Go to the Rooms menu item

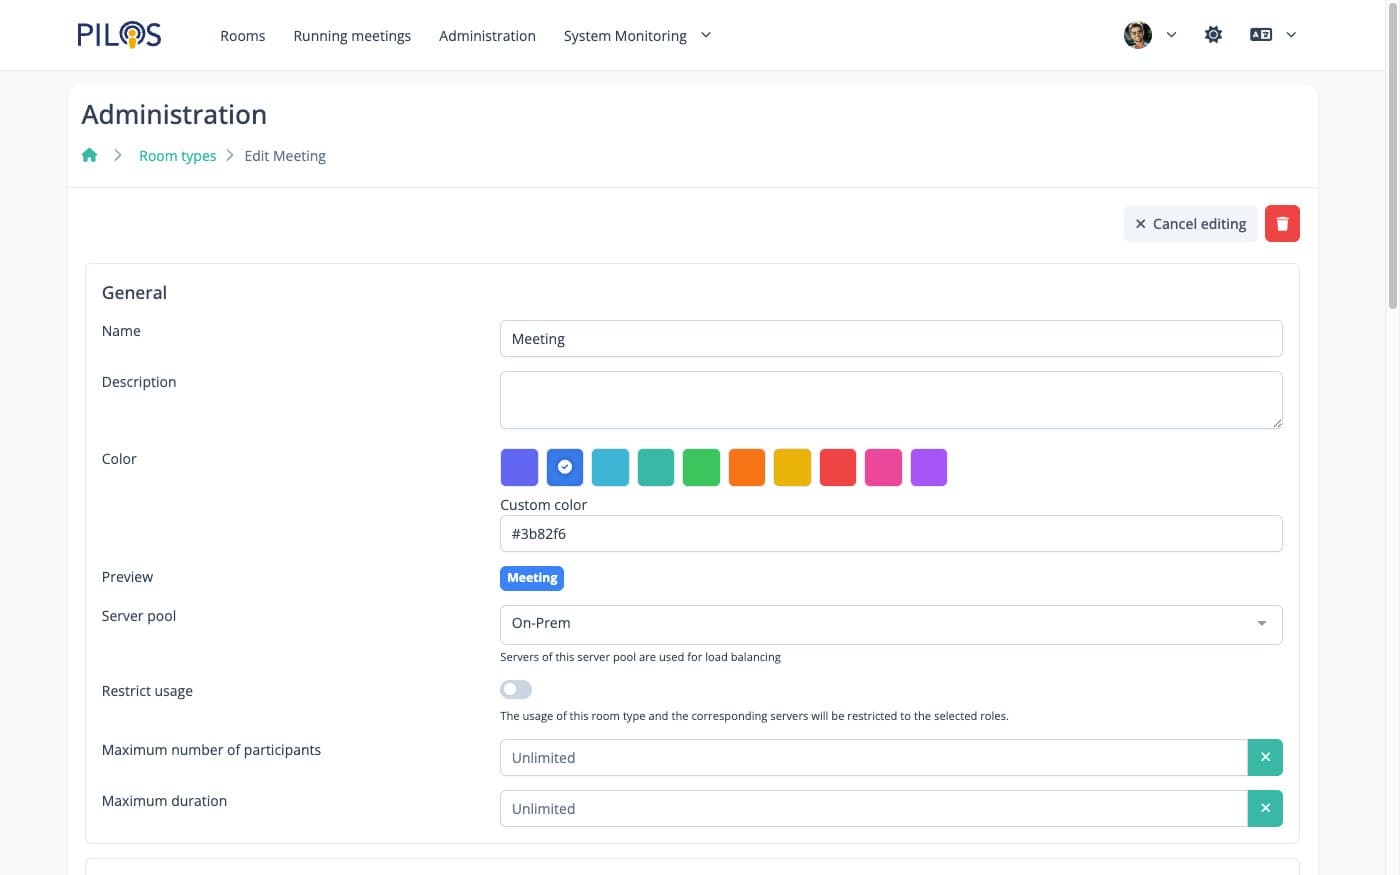coord(242,36)
